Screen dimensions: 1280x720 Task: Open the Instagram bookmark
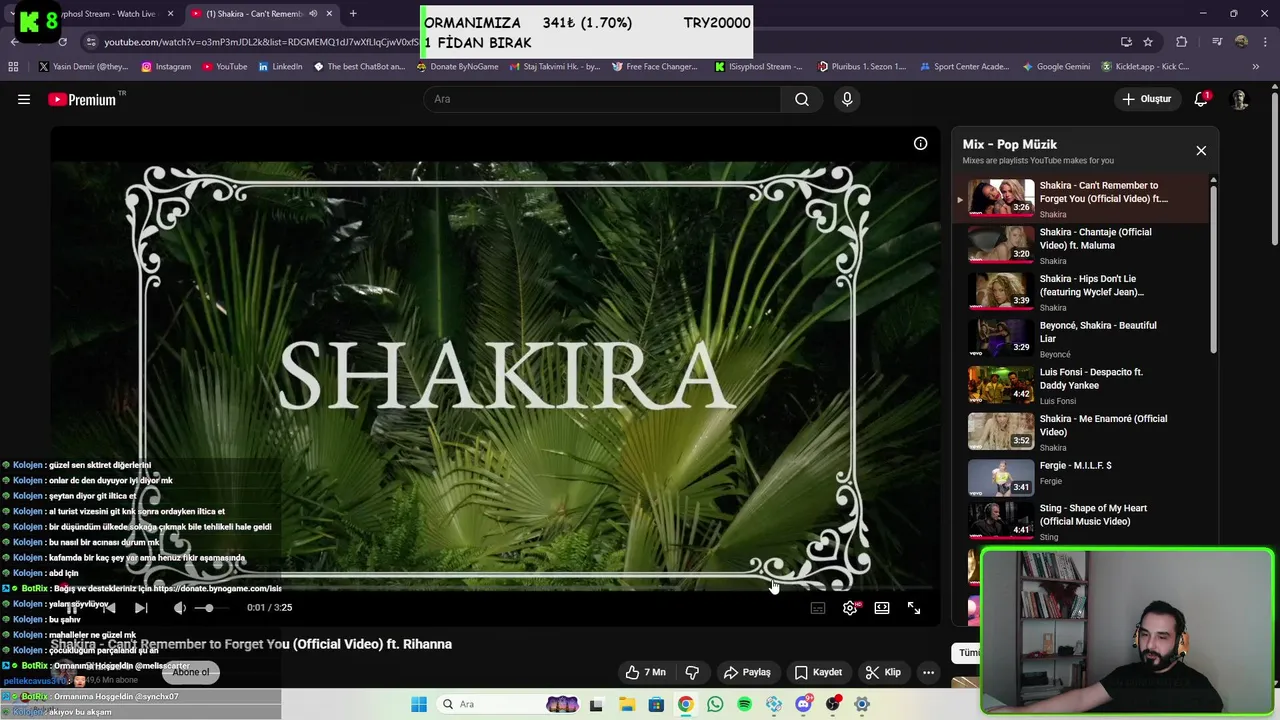(166, 67)
